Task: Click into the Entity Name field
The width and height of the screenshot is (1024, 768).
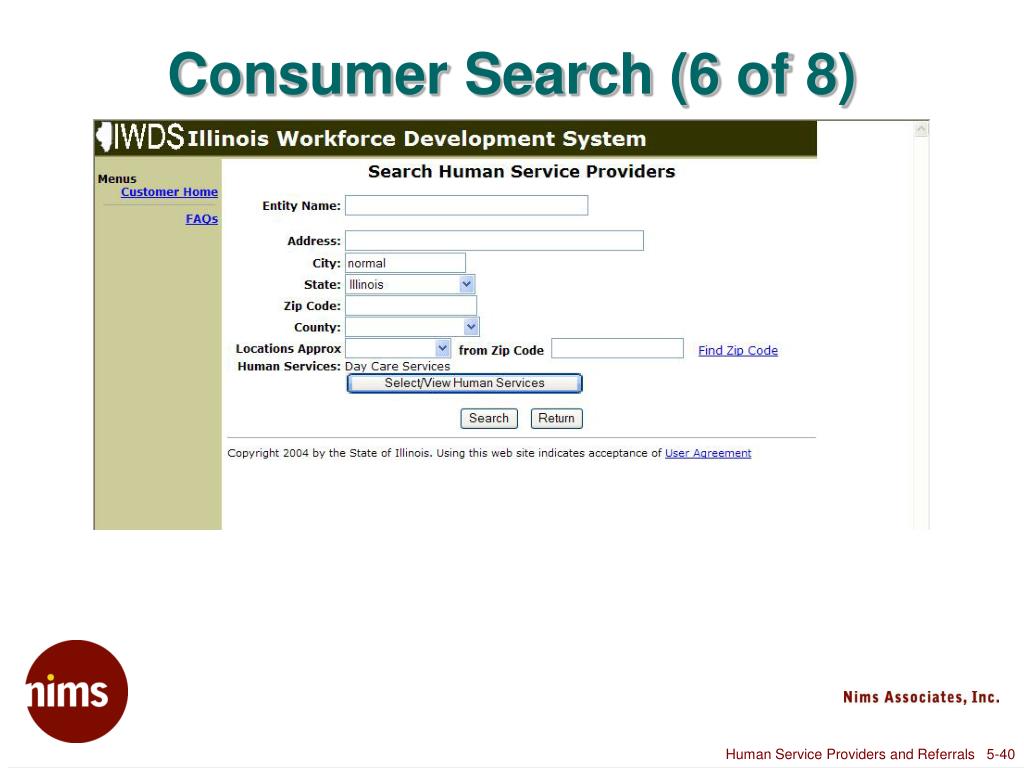Action: (x=466, y=205)
